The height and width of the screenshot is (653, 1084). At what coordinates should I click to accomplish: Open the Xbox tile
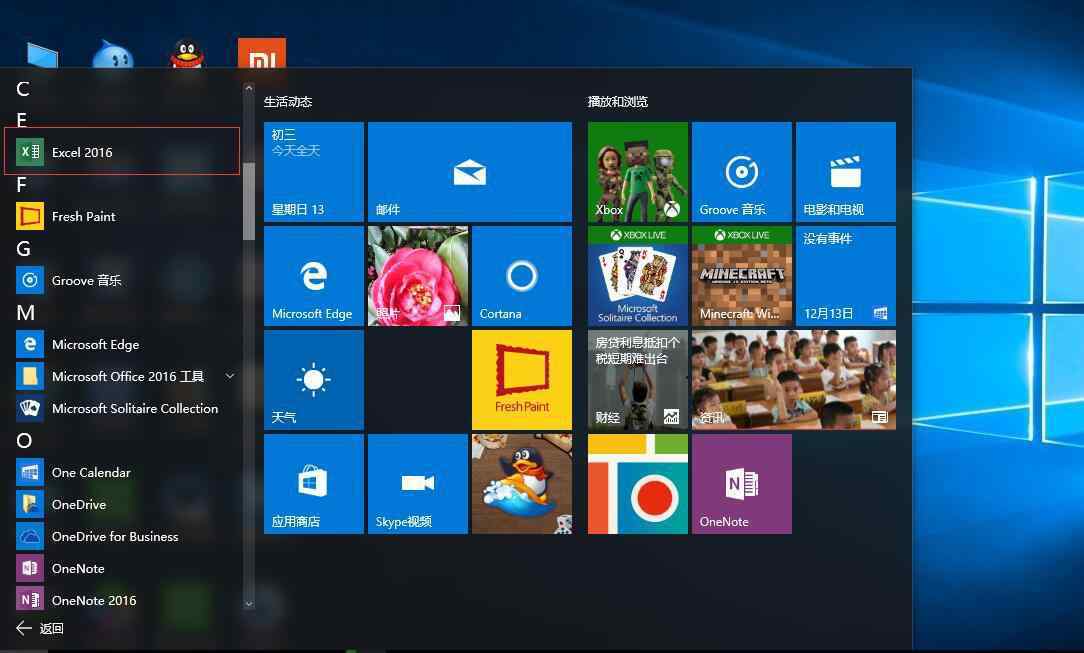tap(638, 172)
